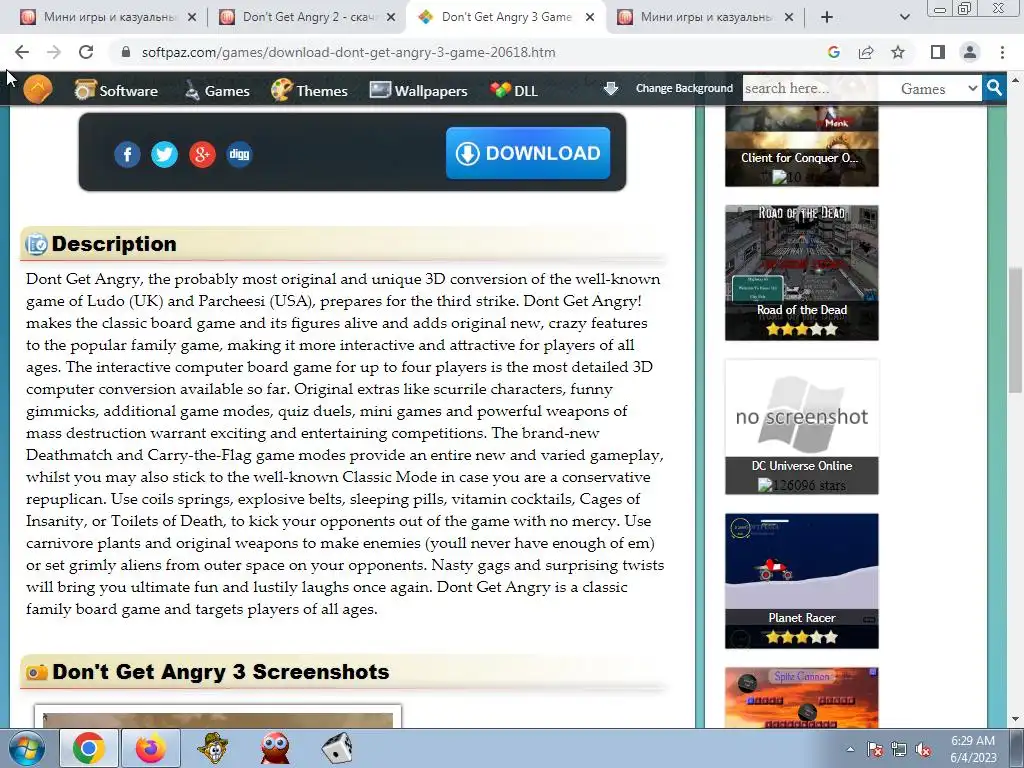Open the Software menu
This screenshot has width=1024, height=768.
click(x=116, y=90)
